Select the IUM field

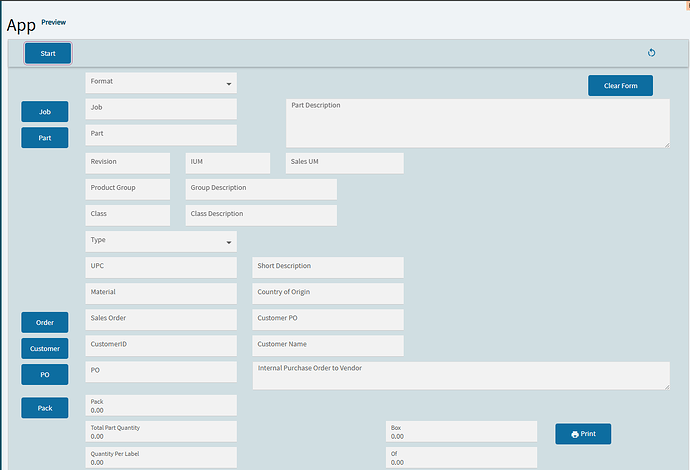pos(228,163)
